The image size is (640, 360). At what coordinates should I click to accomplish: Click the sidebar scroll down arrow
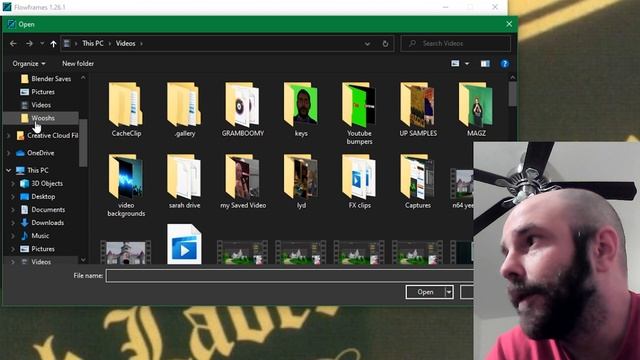[x=83, y=260]
